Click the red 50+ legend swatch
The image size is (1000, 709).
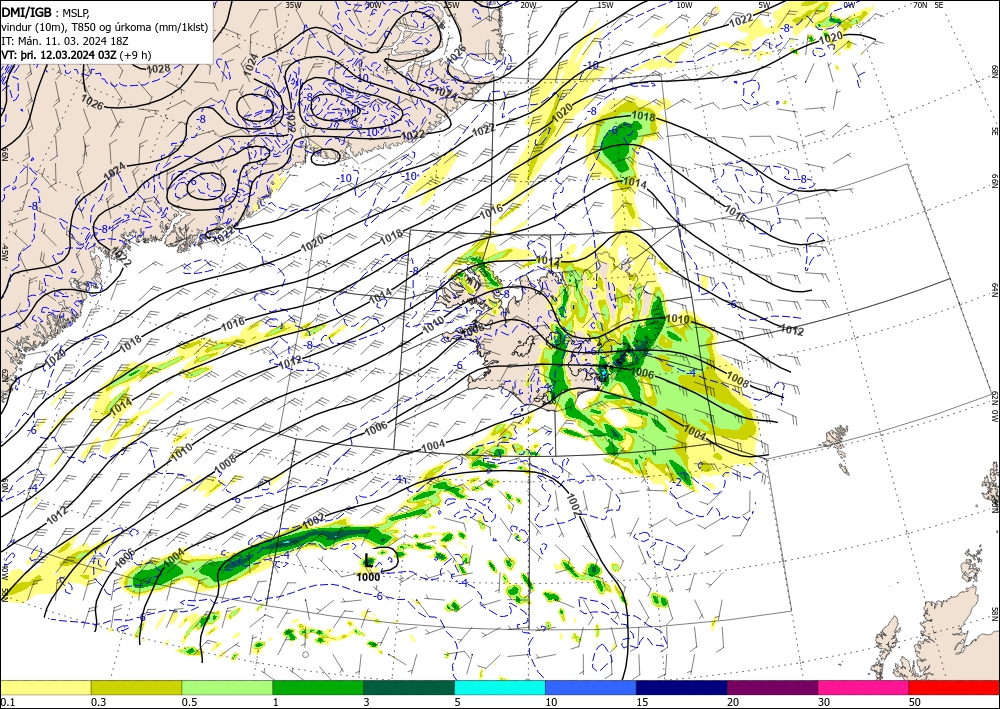click(954, 687)
